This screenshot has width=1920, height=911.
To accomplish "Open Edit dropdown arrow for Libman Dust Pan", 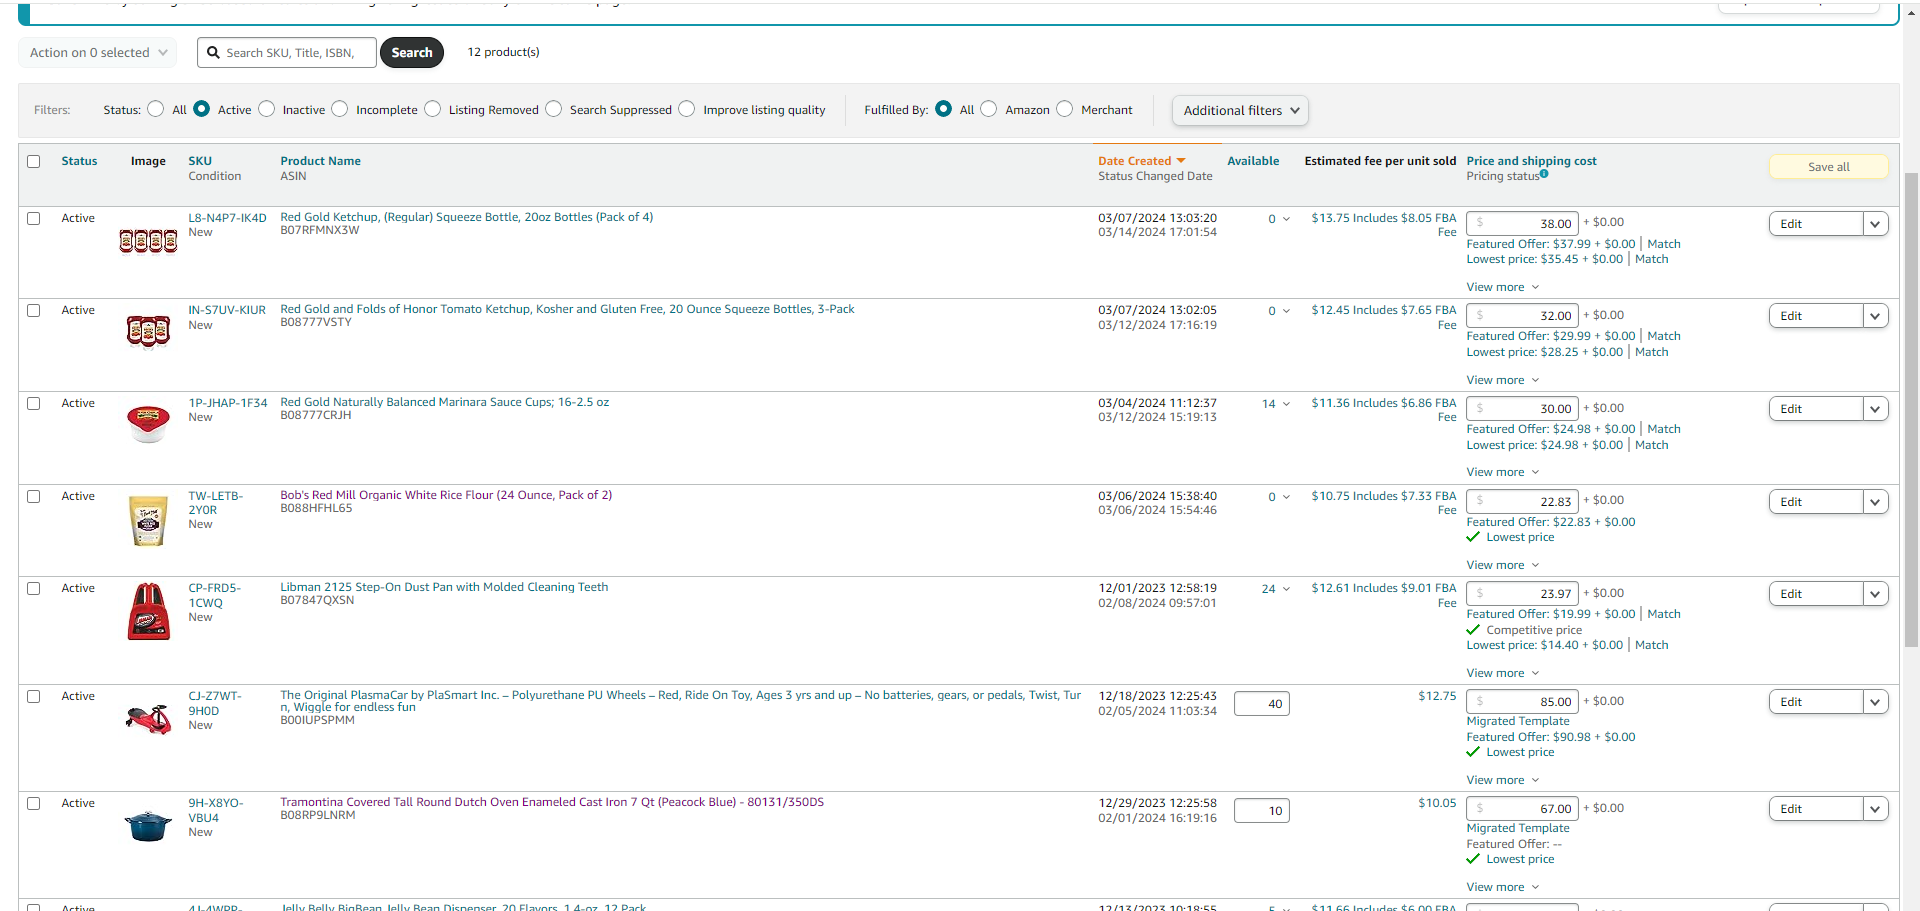I will coord(1876,594).
